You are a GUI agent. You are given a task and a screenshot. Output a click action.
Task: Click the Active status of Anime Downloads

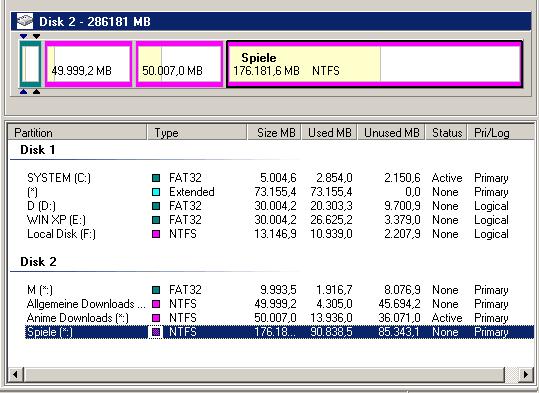point(447,318)
